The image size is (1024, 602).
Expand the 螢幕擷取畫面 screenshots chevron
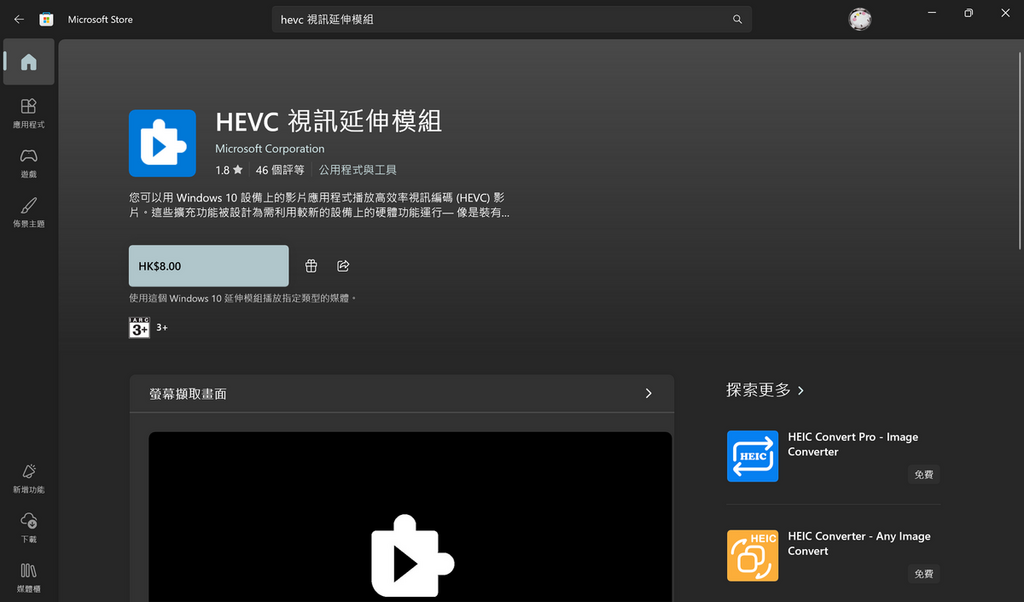pos(648,393)
